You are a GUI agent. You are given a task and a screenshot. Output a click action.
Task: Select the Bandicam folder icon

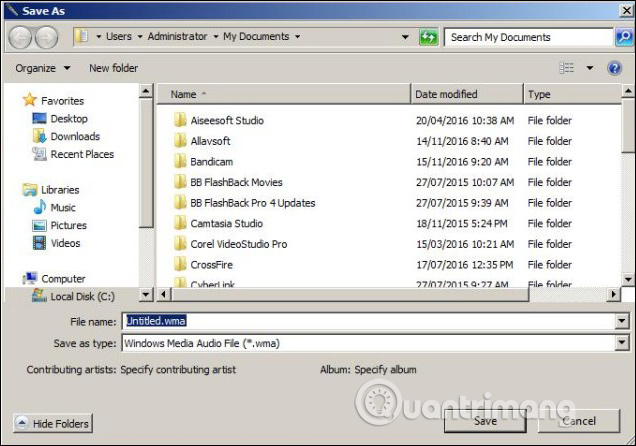180,161
